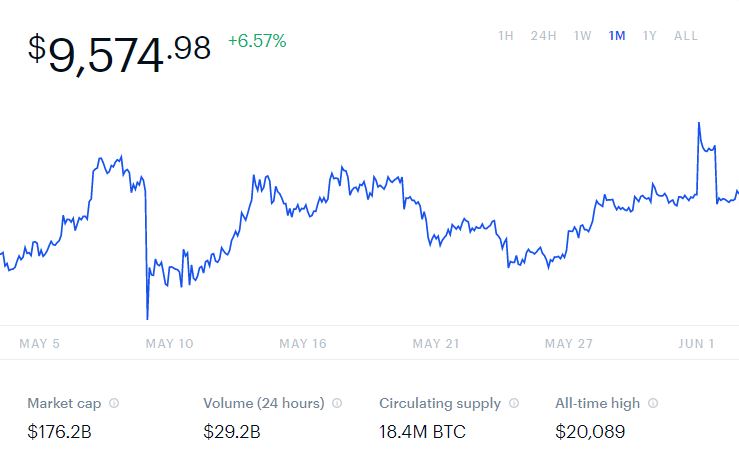Click the $176.2B market cap value

tap(60, 433)
